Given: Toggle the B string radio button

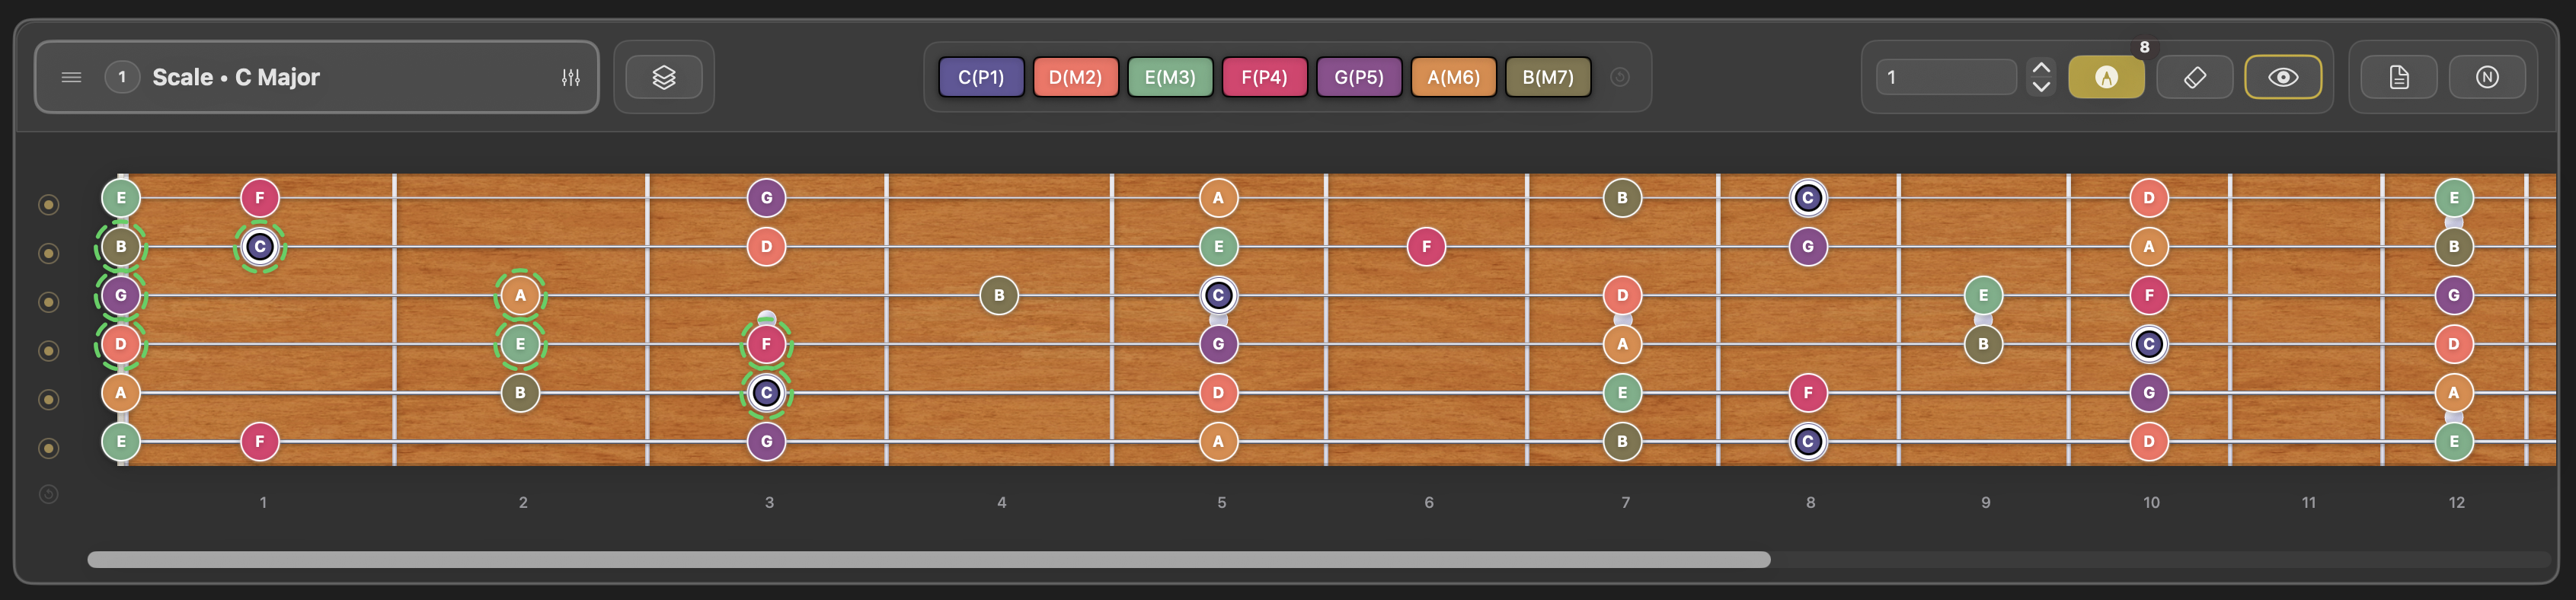Looking at the screenshot, I should [48, 254].
